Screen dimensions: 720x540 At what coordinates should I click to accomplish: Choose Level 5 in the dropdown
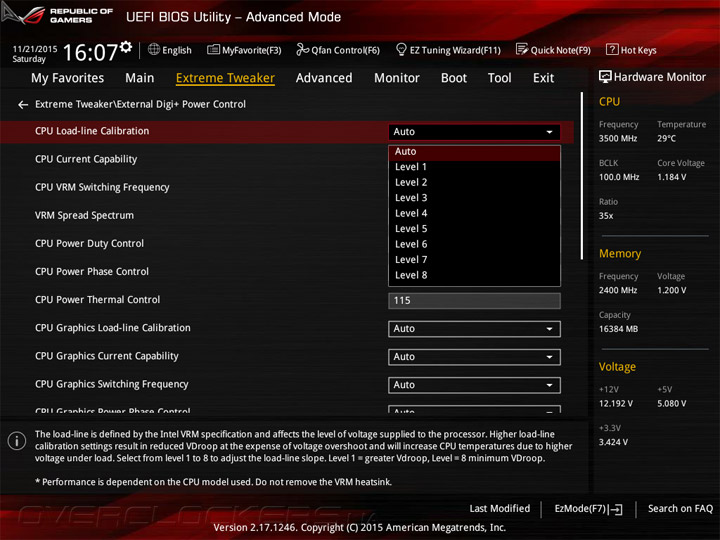474,229
